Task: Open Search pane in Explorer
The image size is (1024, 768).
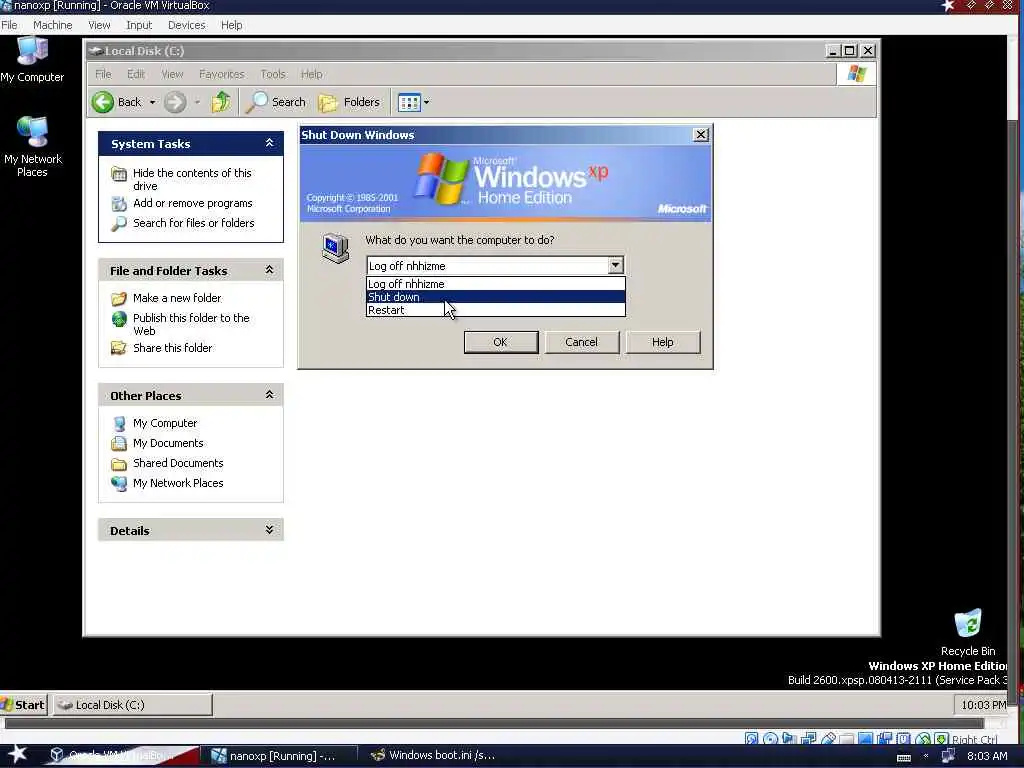Action: 276,102
